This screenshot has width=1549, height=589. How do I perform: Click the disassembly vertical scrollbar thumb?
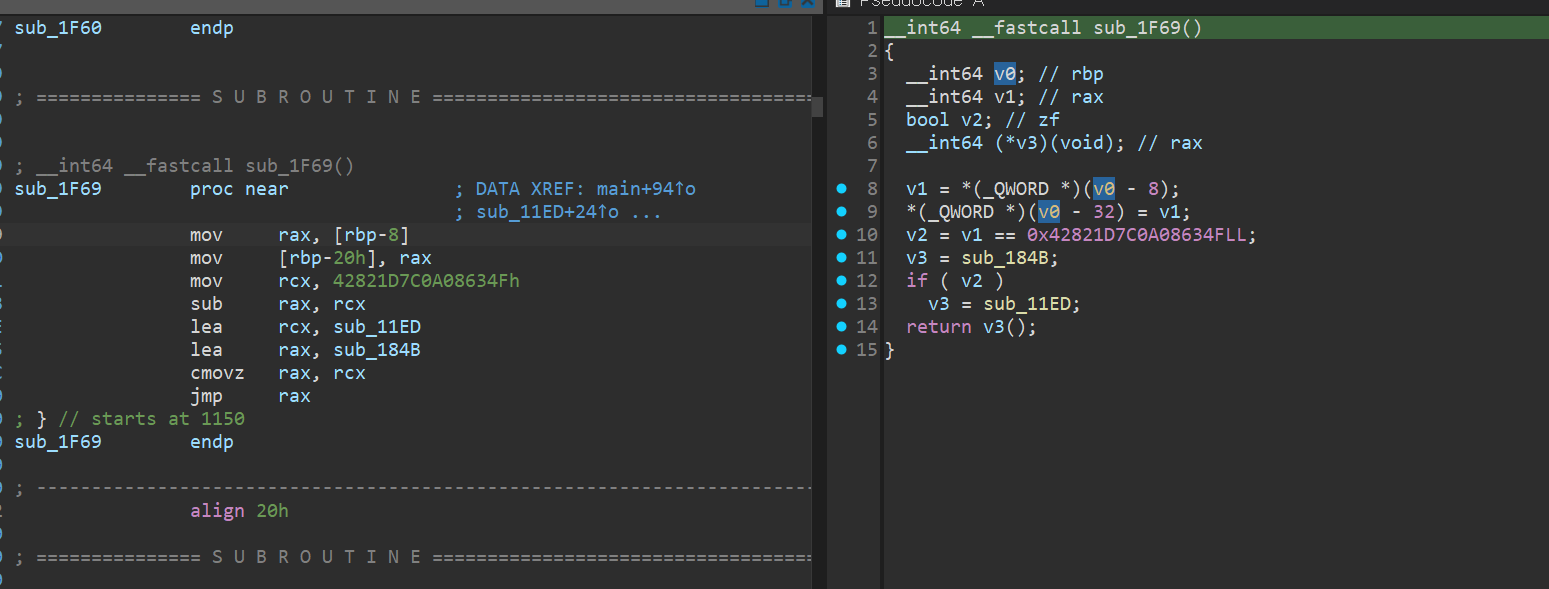[x=817, y=106]
